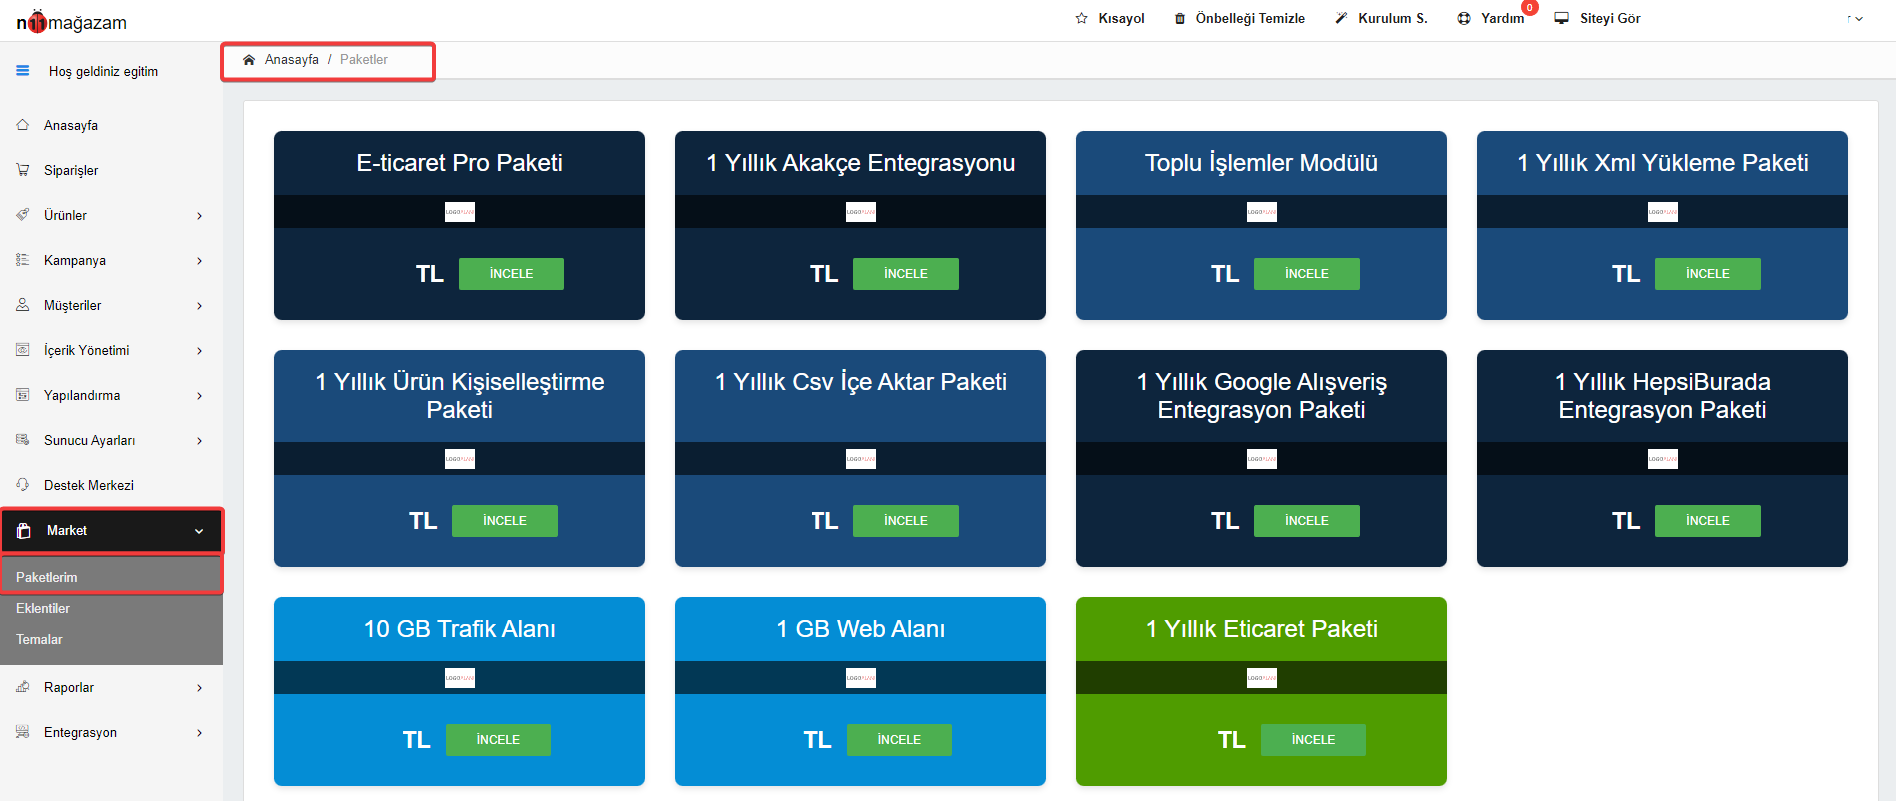This screenshot has width=1896, height=801.
Task: Click İNCELE on 10 GB Trafik Alanı
Action: tap(498, 740)
